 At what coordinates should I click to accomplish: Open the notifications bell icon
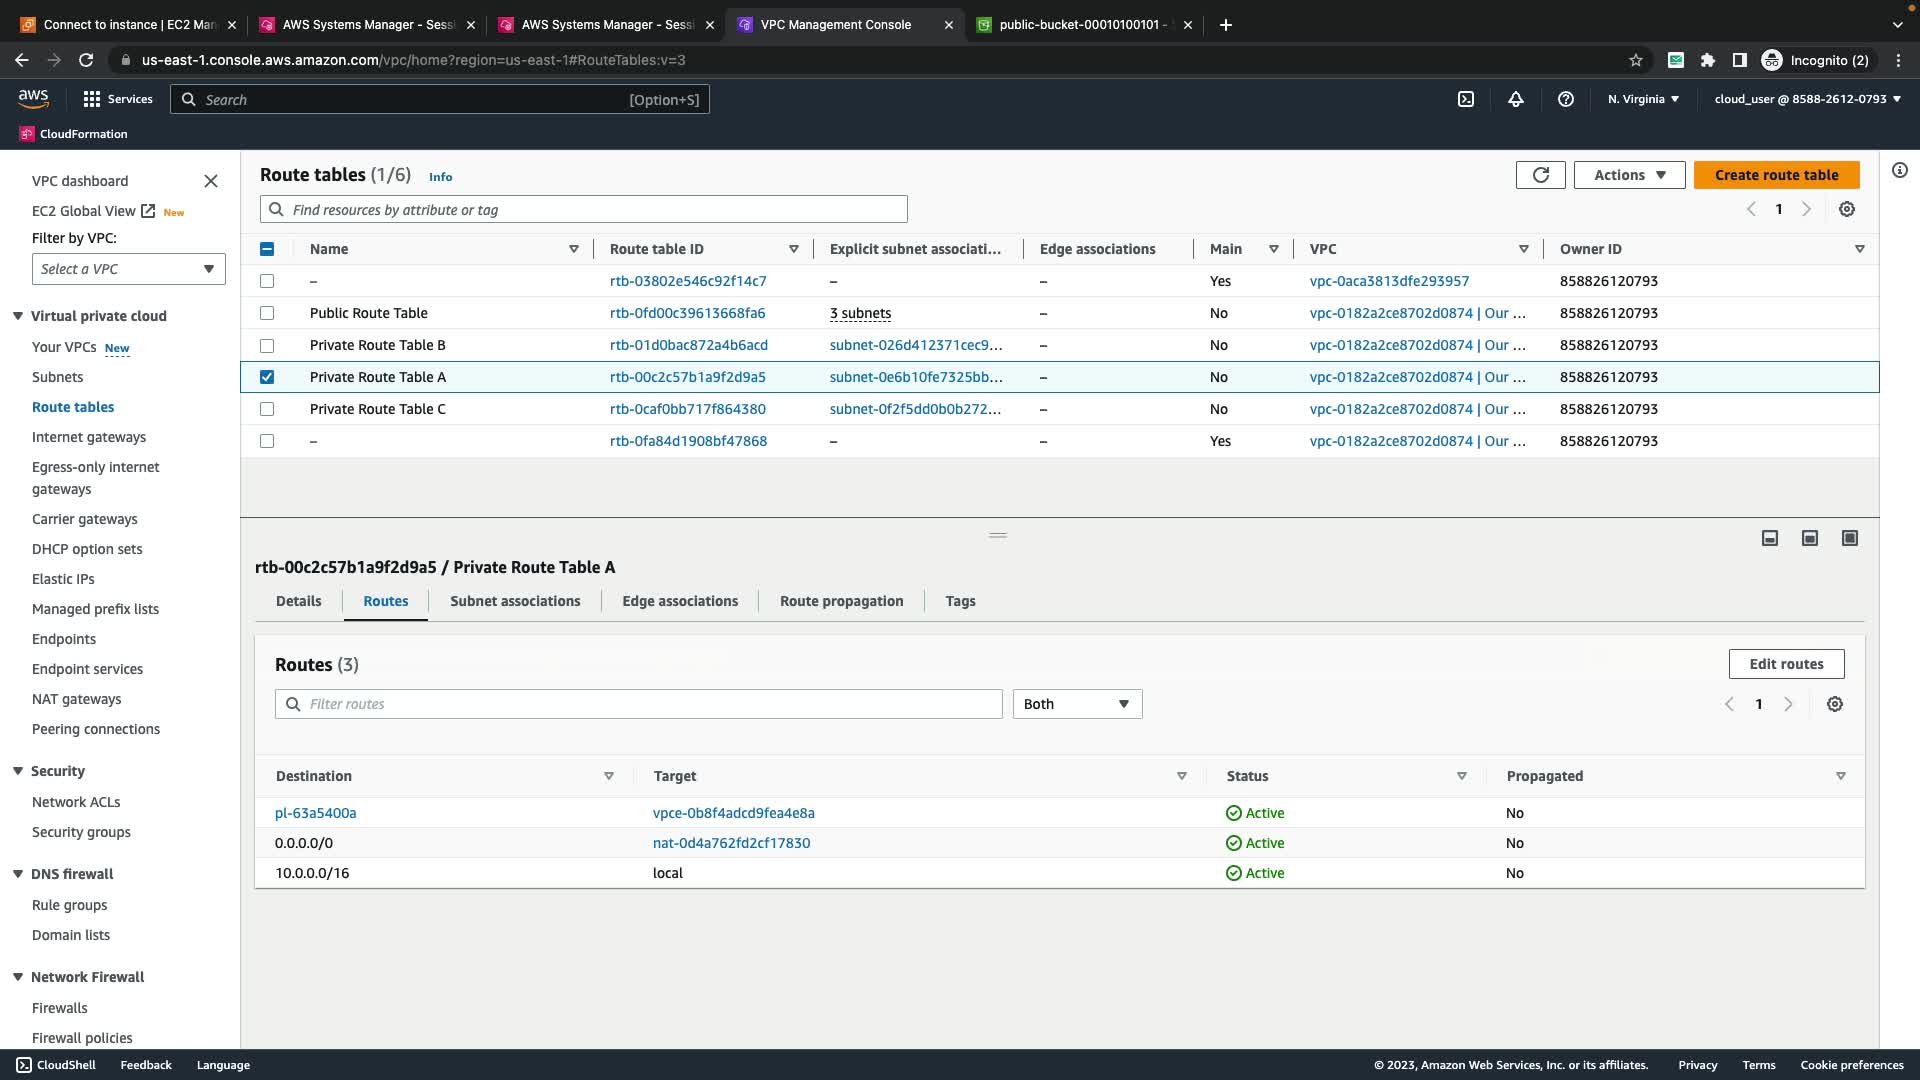1516,99
